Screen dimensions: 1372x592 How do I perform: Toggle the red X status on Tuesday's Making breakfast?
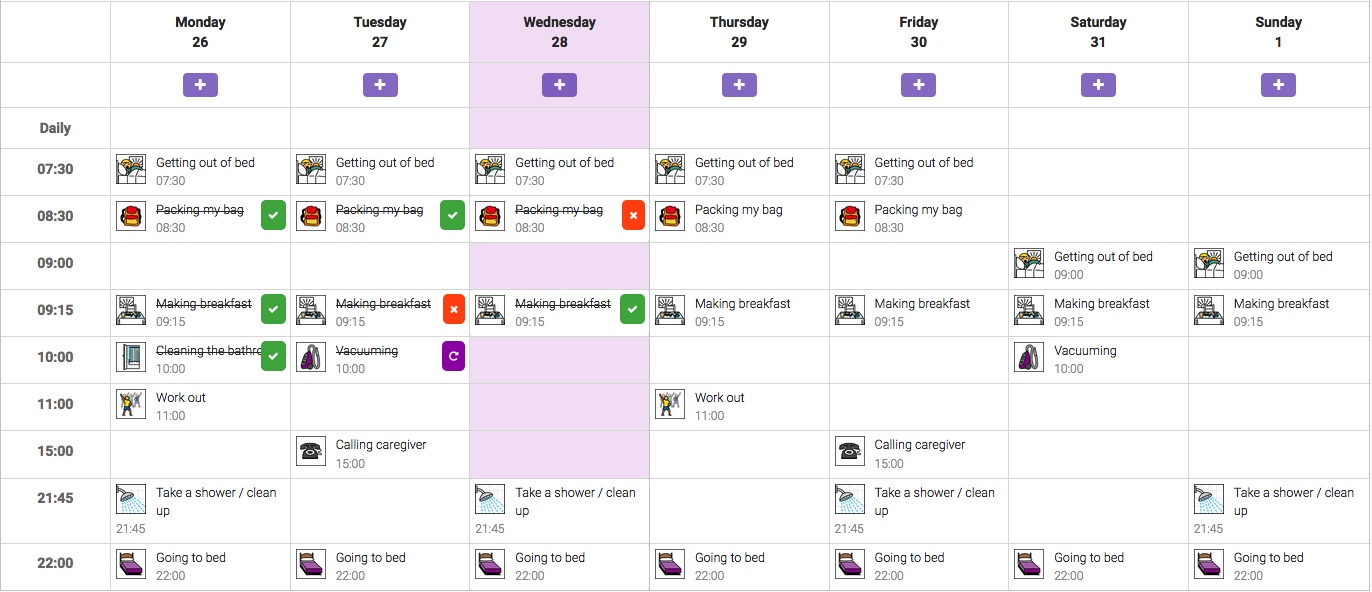coord(453,309)
